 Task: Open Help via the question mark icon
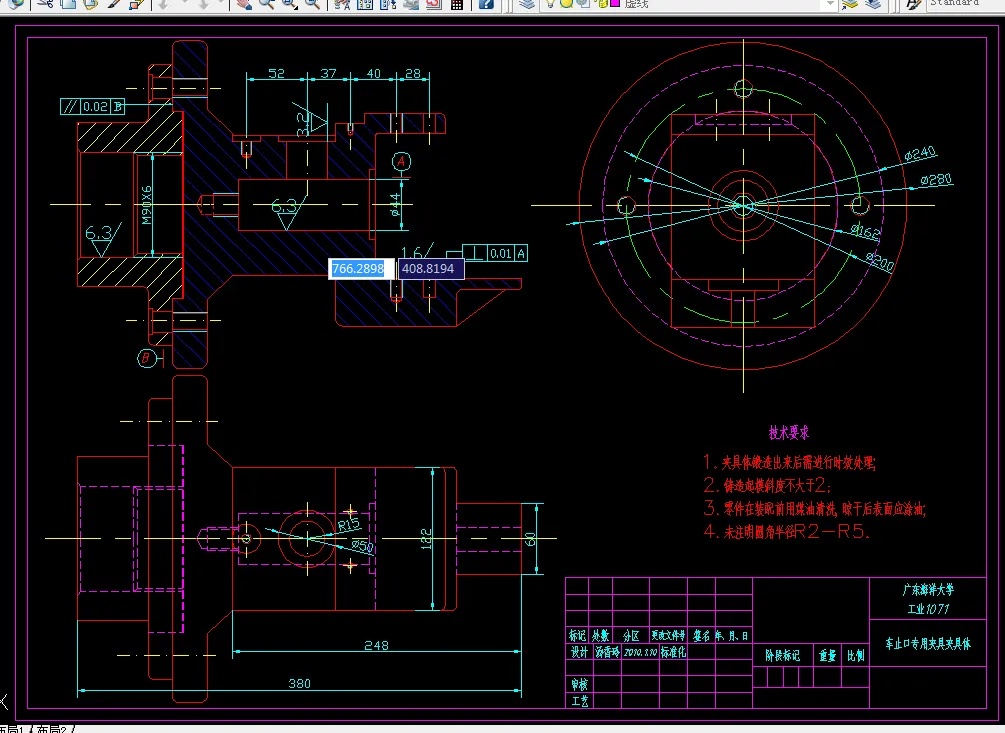coord(486,3)
